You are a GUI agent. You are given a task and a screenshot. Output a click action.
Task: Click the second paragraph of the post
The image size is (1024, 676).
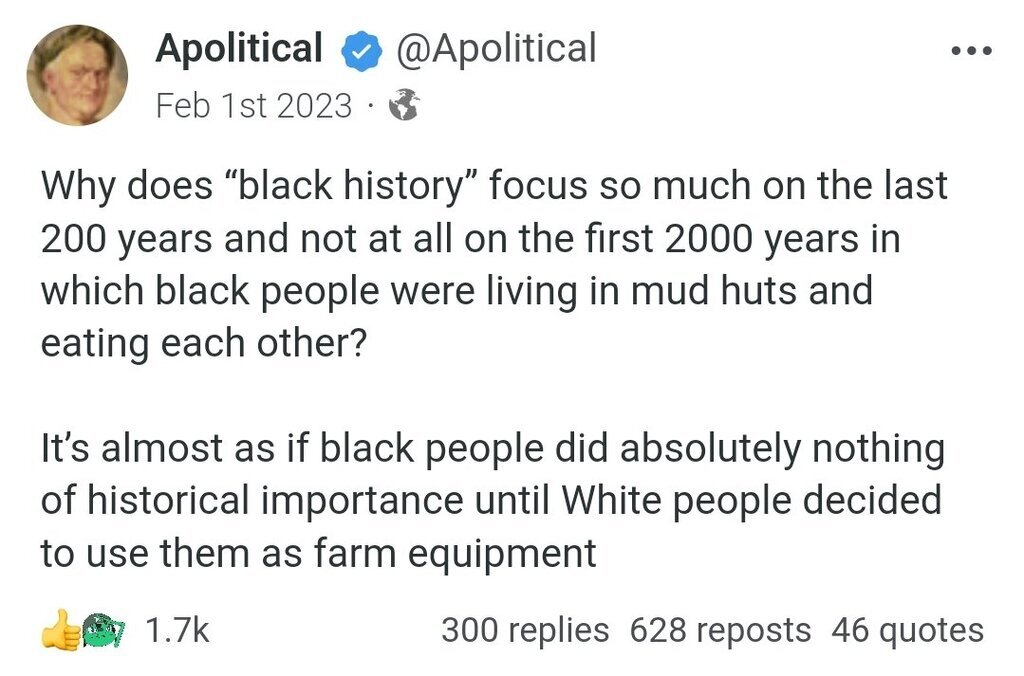click(491, 501)
